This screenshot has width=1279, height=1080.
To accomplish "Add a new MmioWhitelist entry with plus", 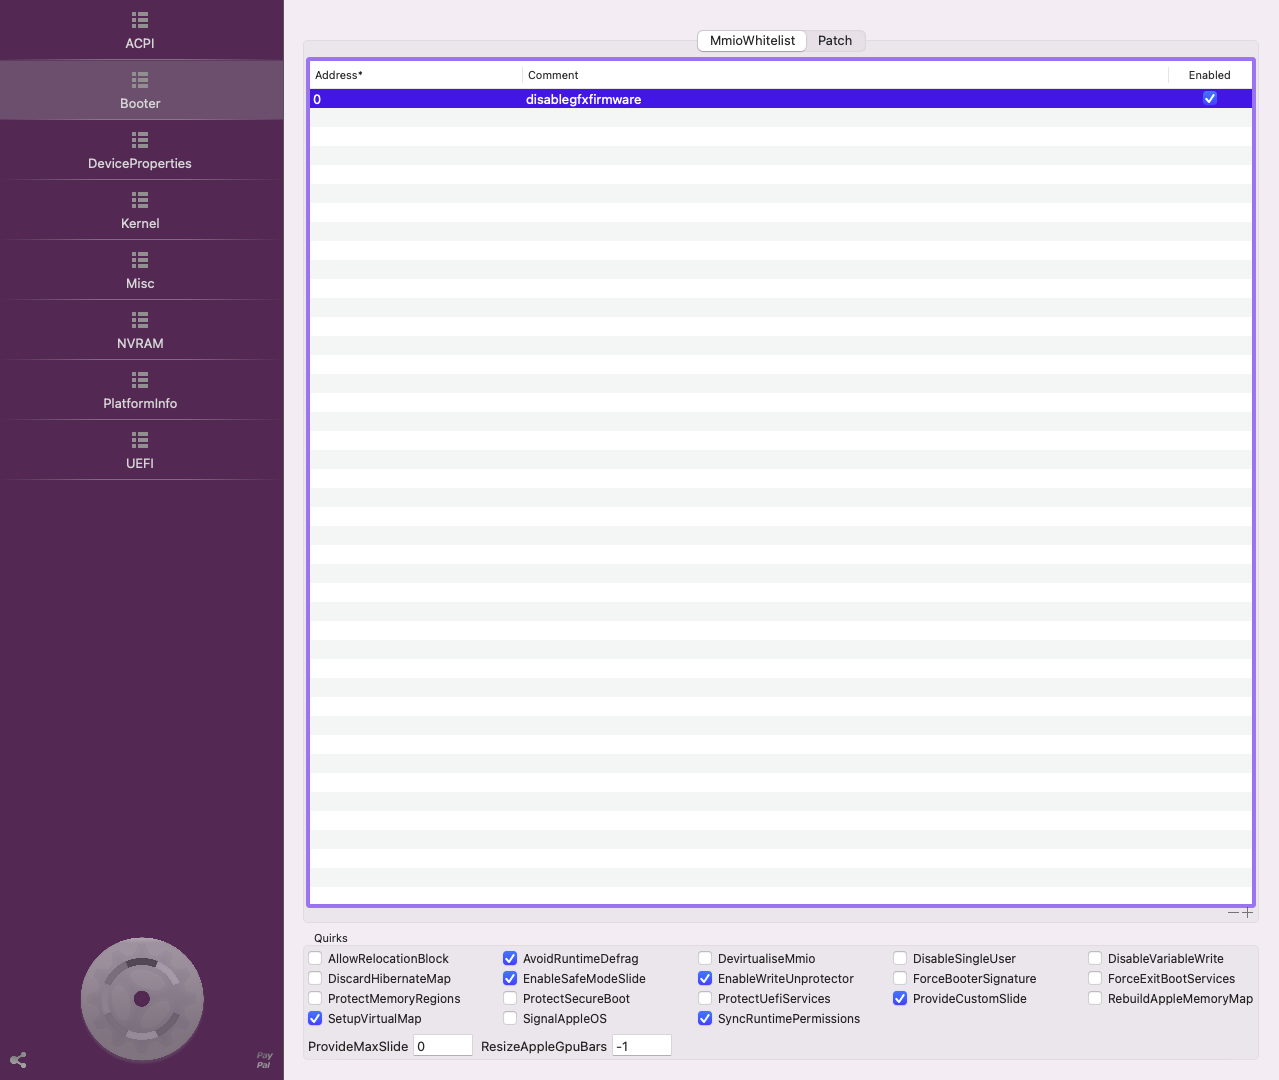I will click(x=1247, y=912).
